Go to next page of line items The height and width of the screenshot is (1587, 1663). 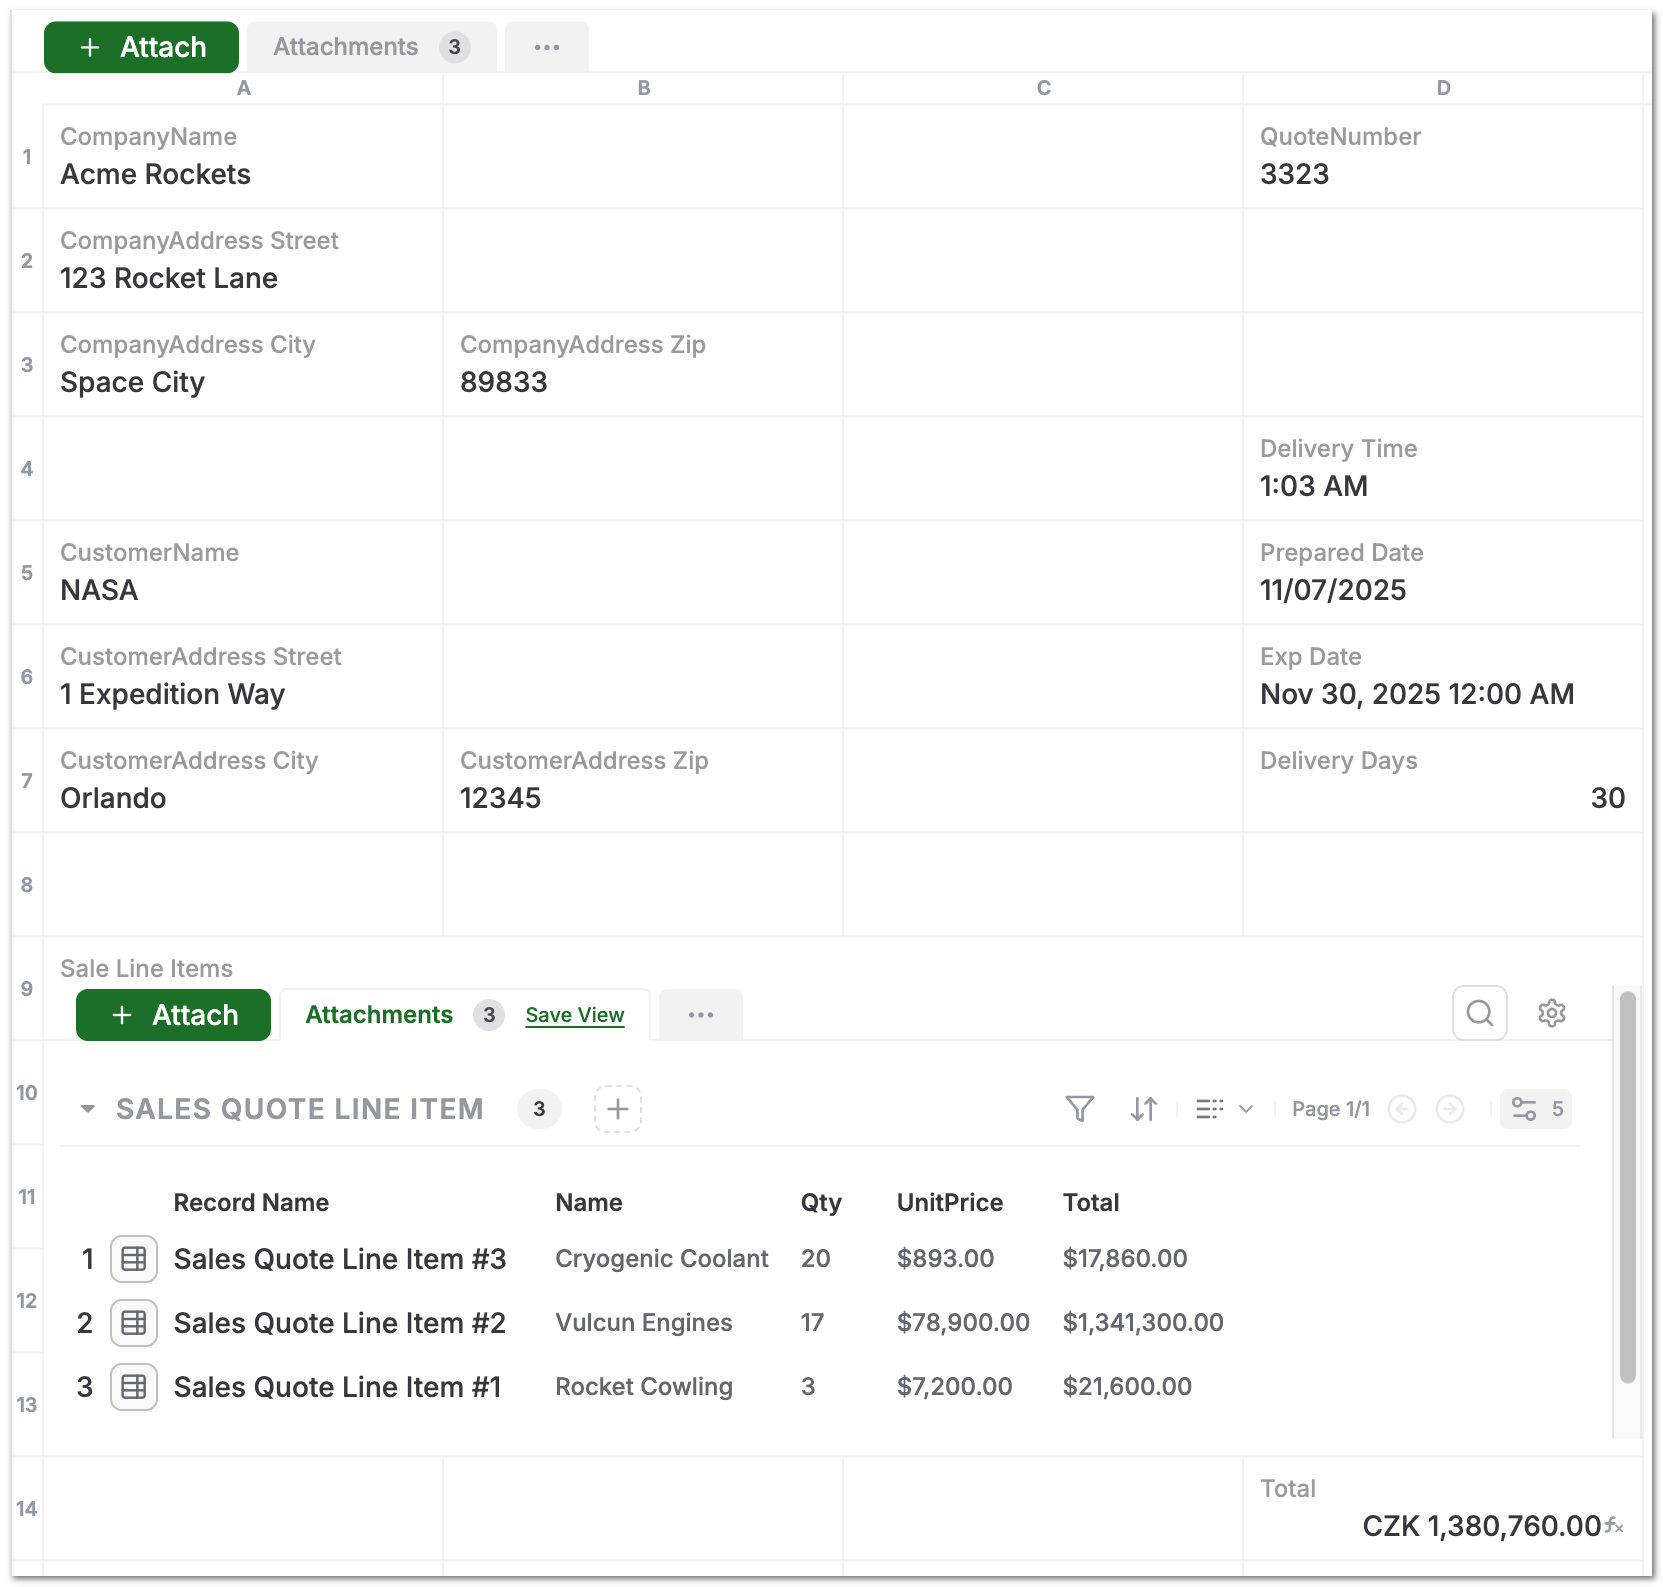tap(1450, 1109)
